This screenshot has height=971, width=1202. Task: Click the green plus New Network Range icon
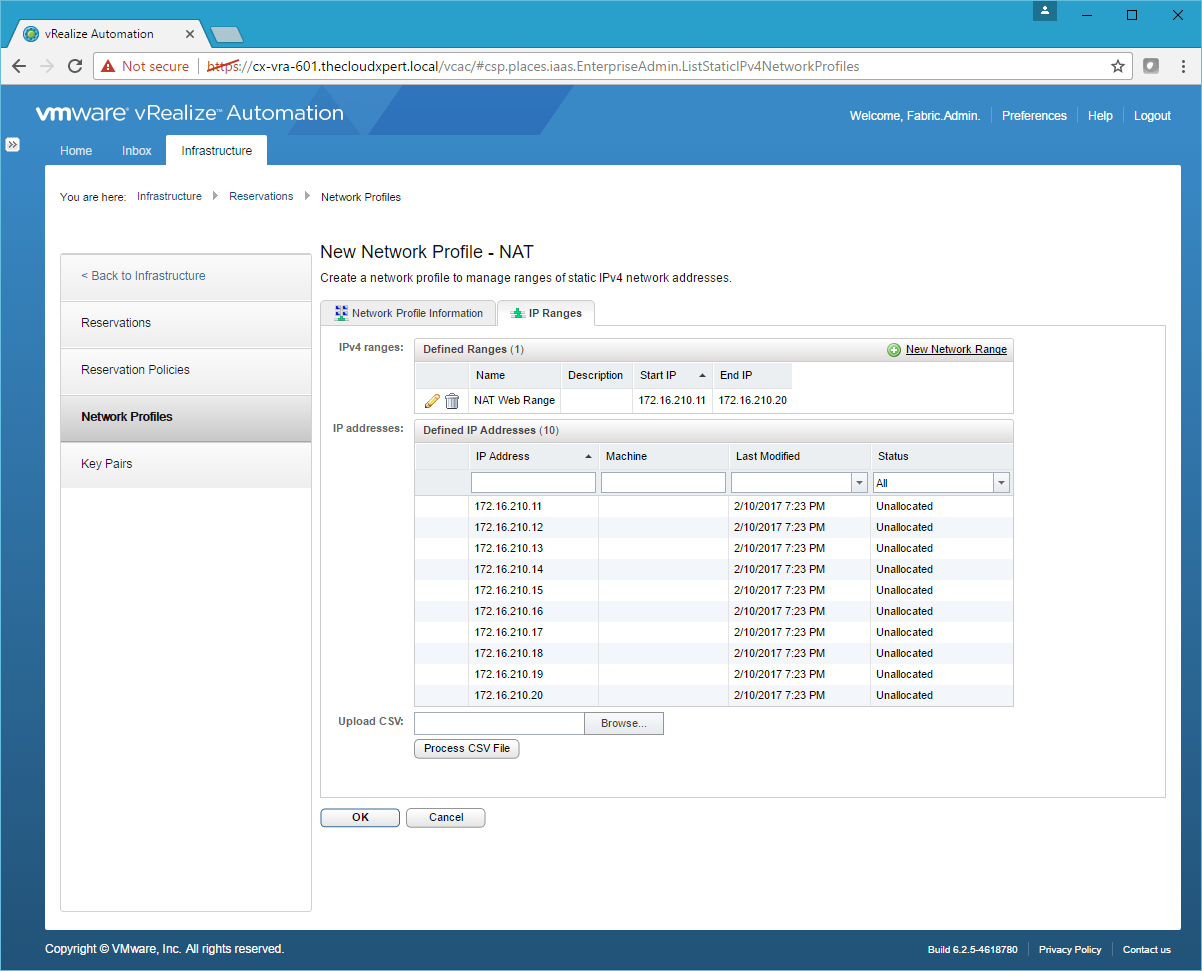click(x=893, y=350)
